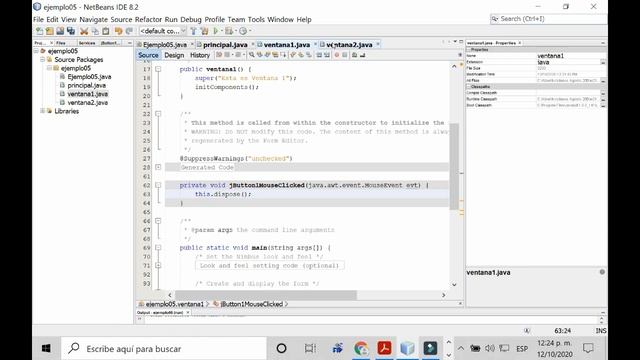Click the Search (Ctrl+I) field
This screenshot has height=360, width=640.
(548, 19)
